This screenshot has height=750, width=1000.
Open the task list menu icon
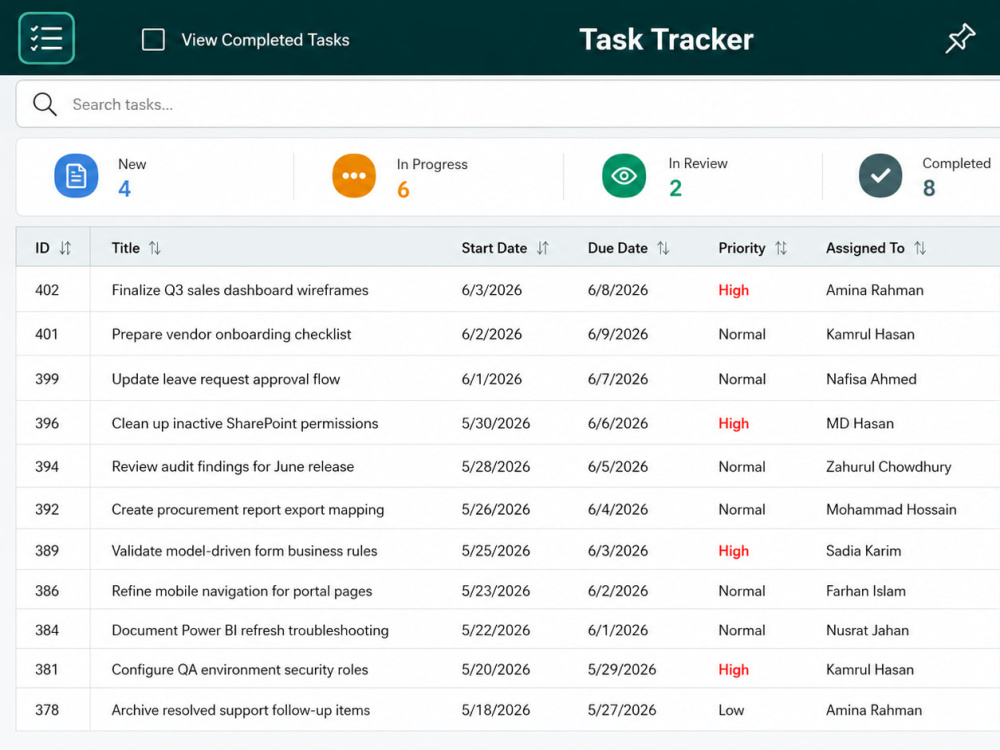click(x=47, y=38)
